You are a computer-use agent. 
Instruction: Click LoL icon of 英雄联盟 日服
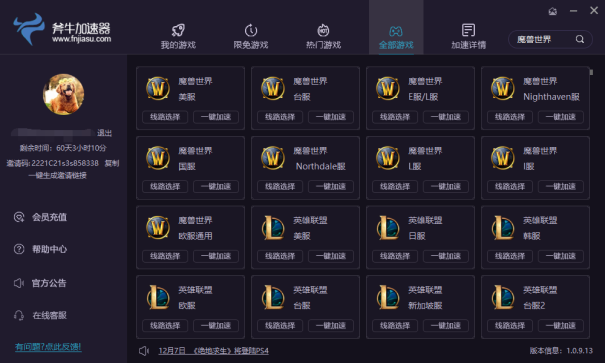coord(388,228)
